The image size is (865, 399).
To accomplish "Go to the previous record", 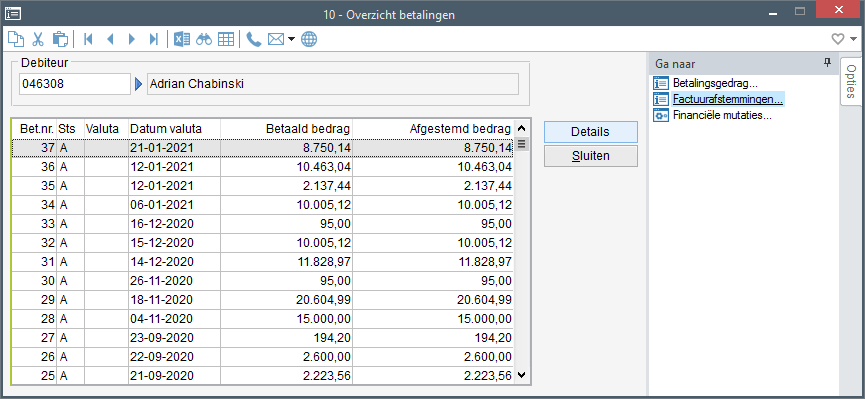I will (x=110, y=39).
